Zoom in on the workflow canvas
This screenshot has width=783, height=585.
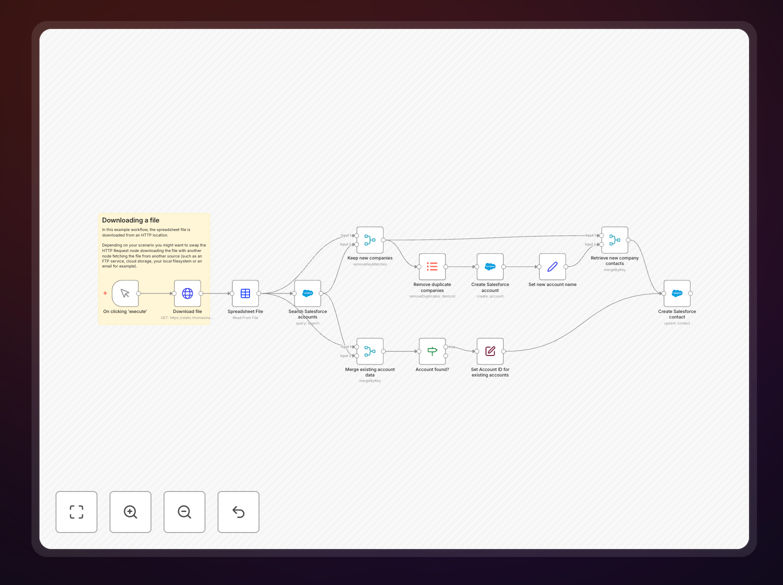pyautogui.click(x=130, y=512)
